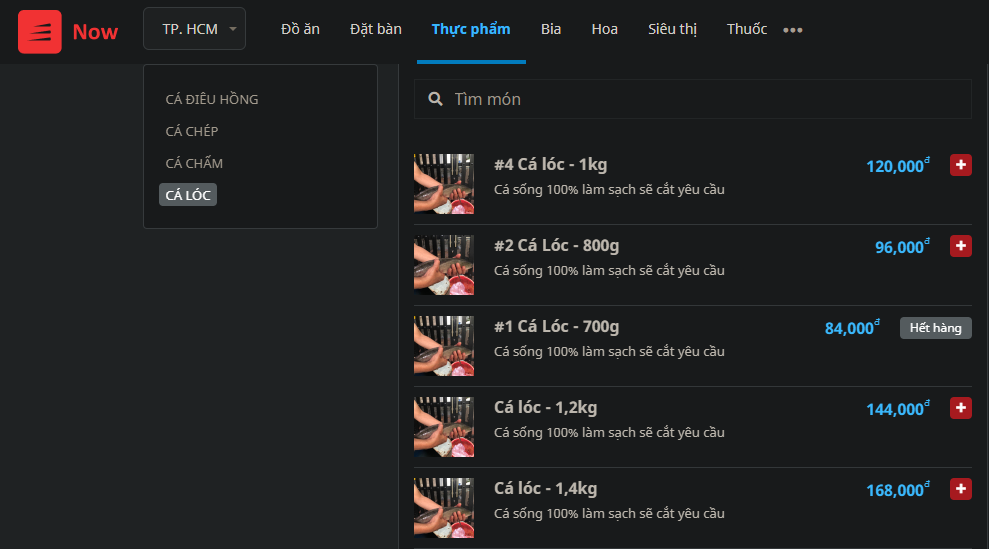Open the Cá lóc - 1,2kg thumbnail

(444, 427)
